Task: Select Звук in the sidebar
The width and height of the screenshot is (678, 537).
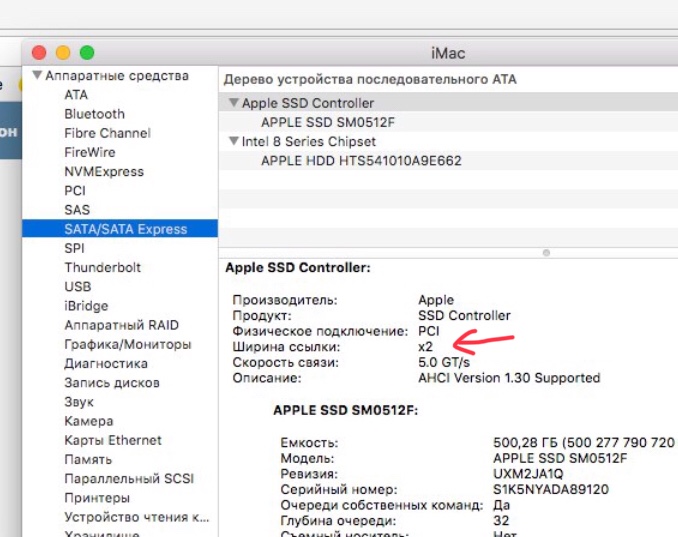Action: (79, 402)
